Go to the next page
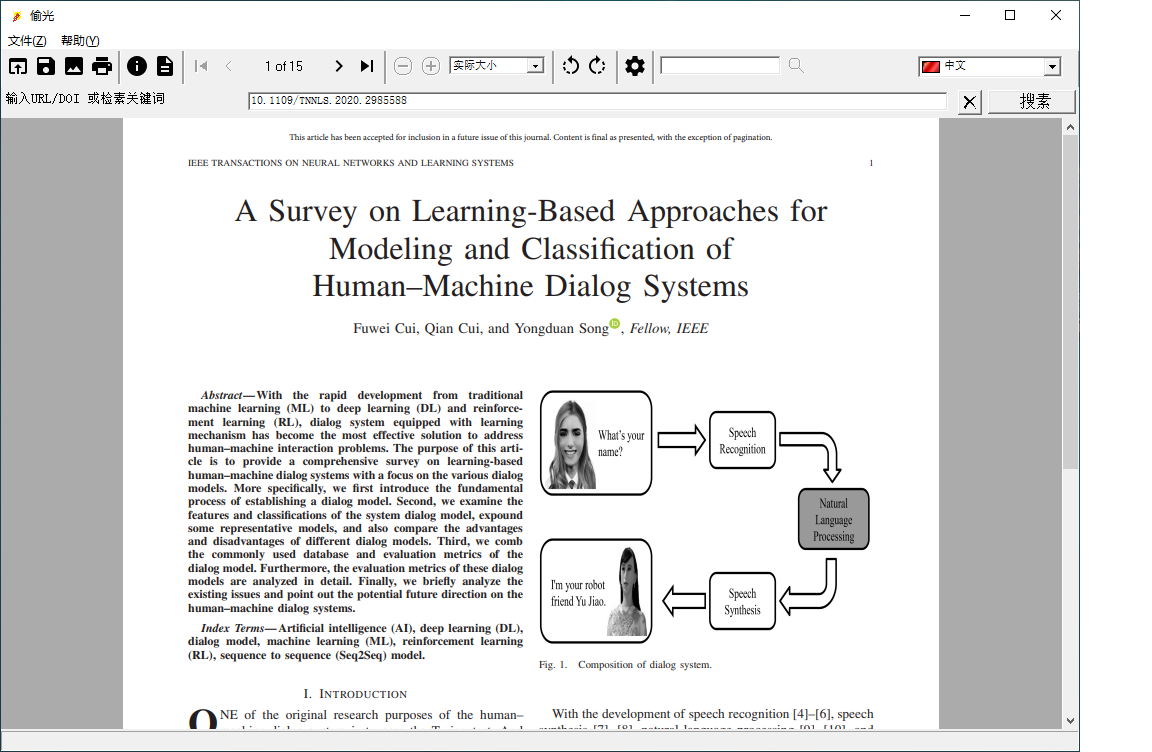The height and width of the screenshot is (752, 1152). [x=339, y=66]
